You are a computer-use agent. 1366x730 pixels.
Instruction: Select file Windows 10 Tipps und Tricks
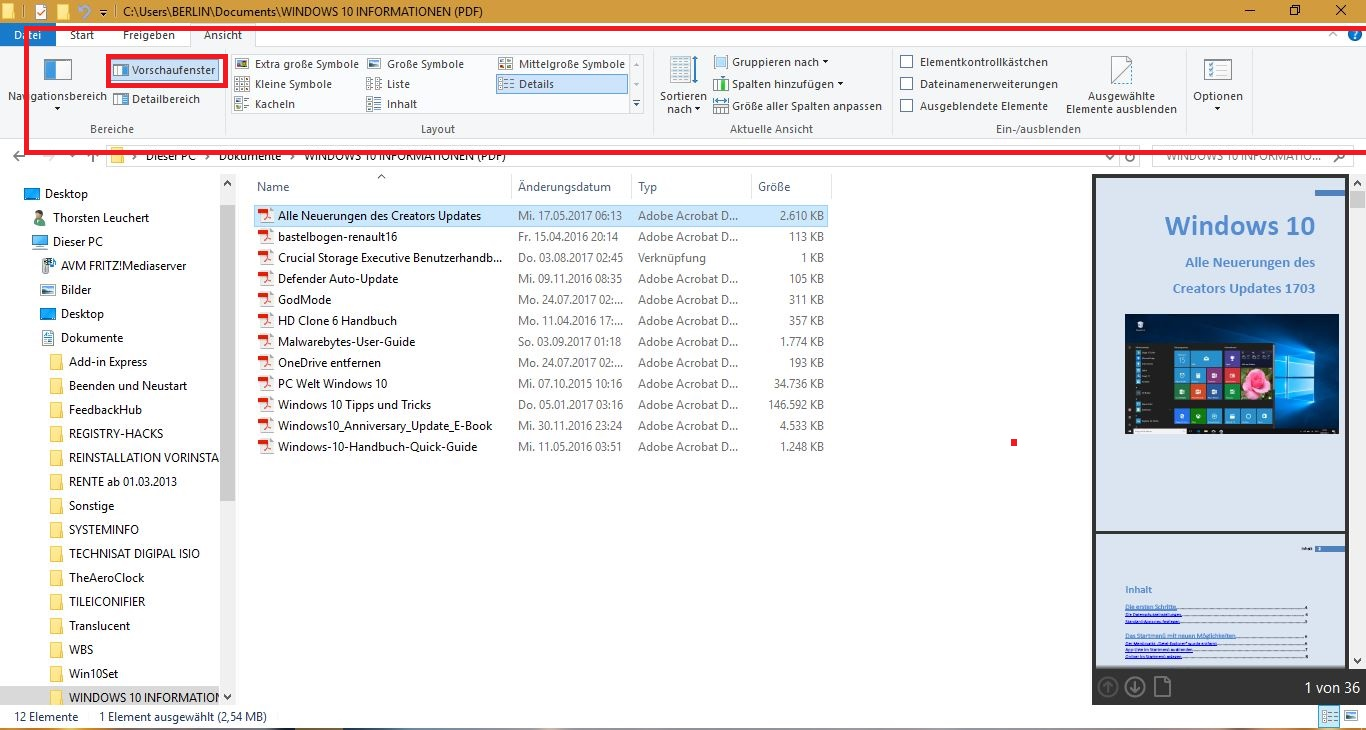[x=354, y=405]
